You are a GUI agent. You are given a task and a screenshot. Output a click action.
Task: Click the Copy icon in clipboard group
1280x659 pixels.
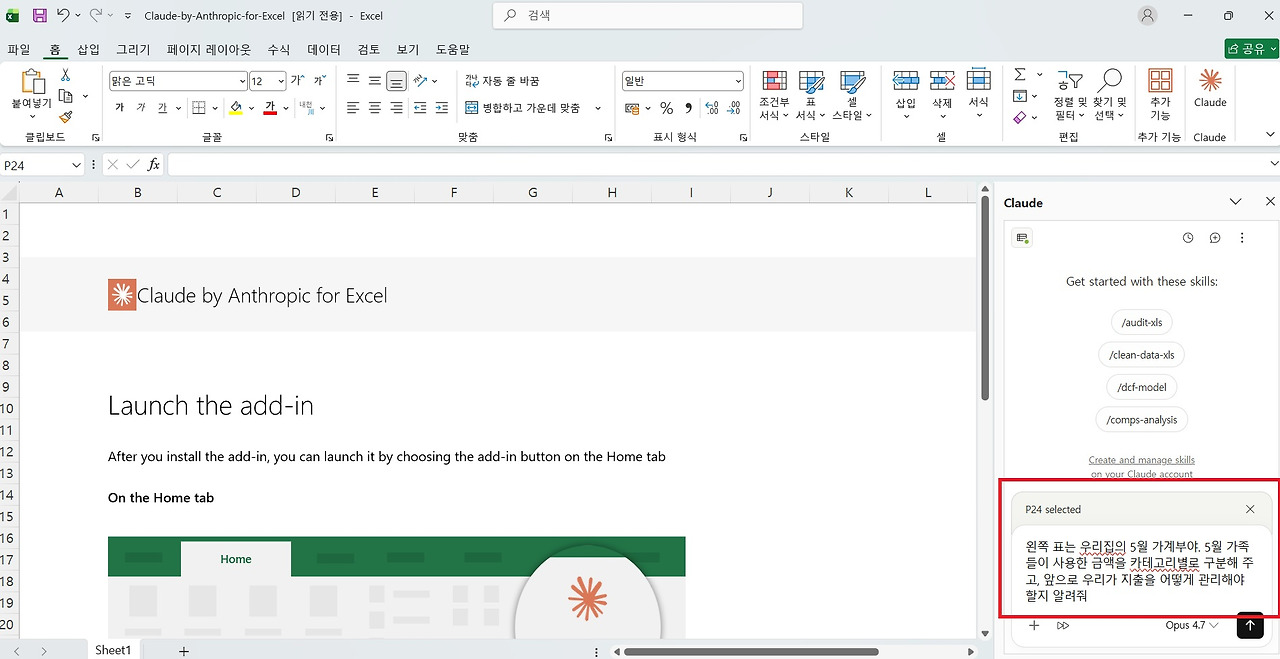(66, 96)
